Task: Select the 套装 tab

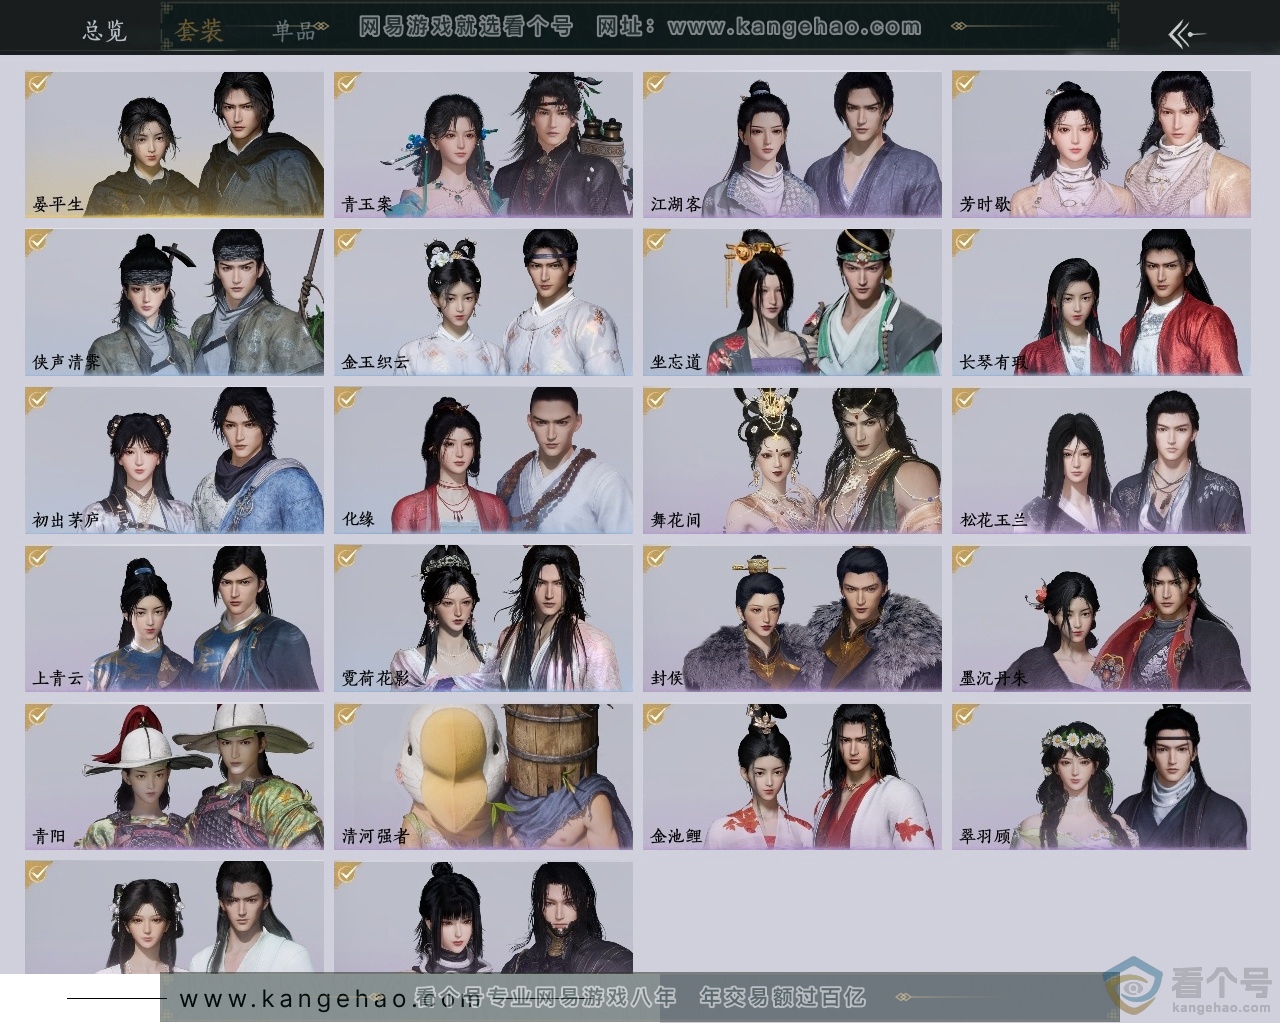Action: pyautogui.click(x=199, y=30)
